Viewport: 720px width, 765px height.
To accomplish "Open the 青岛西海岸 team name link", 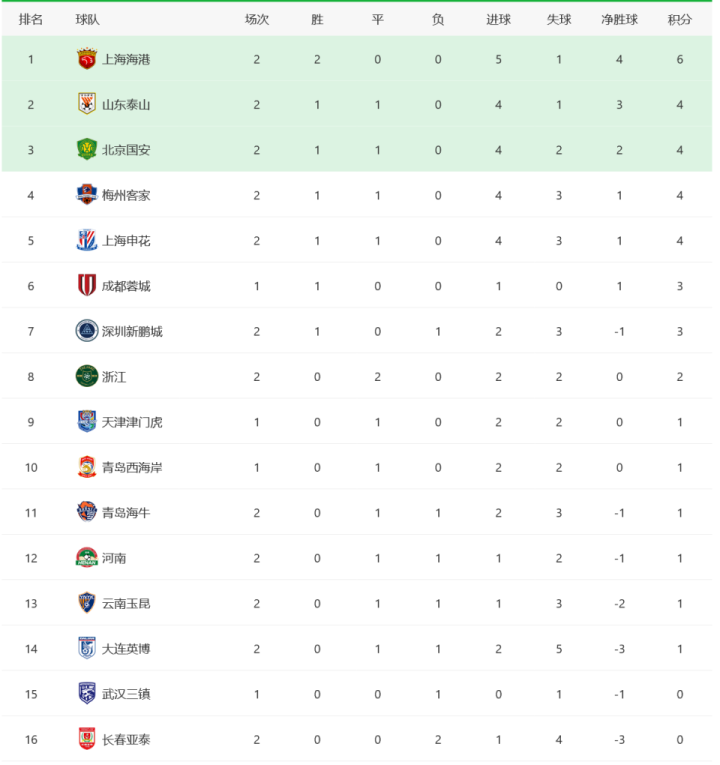I will tap(132, 467).
